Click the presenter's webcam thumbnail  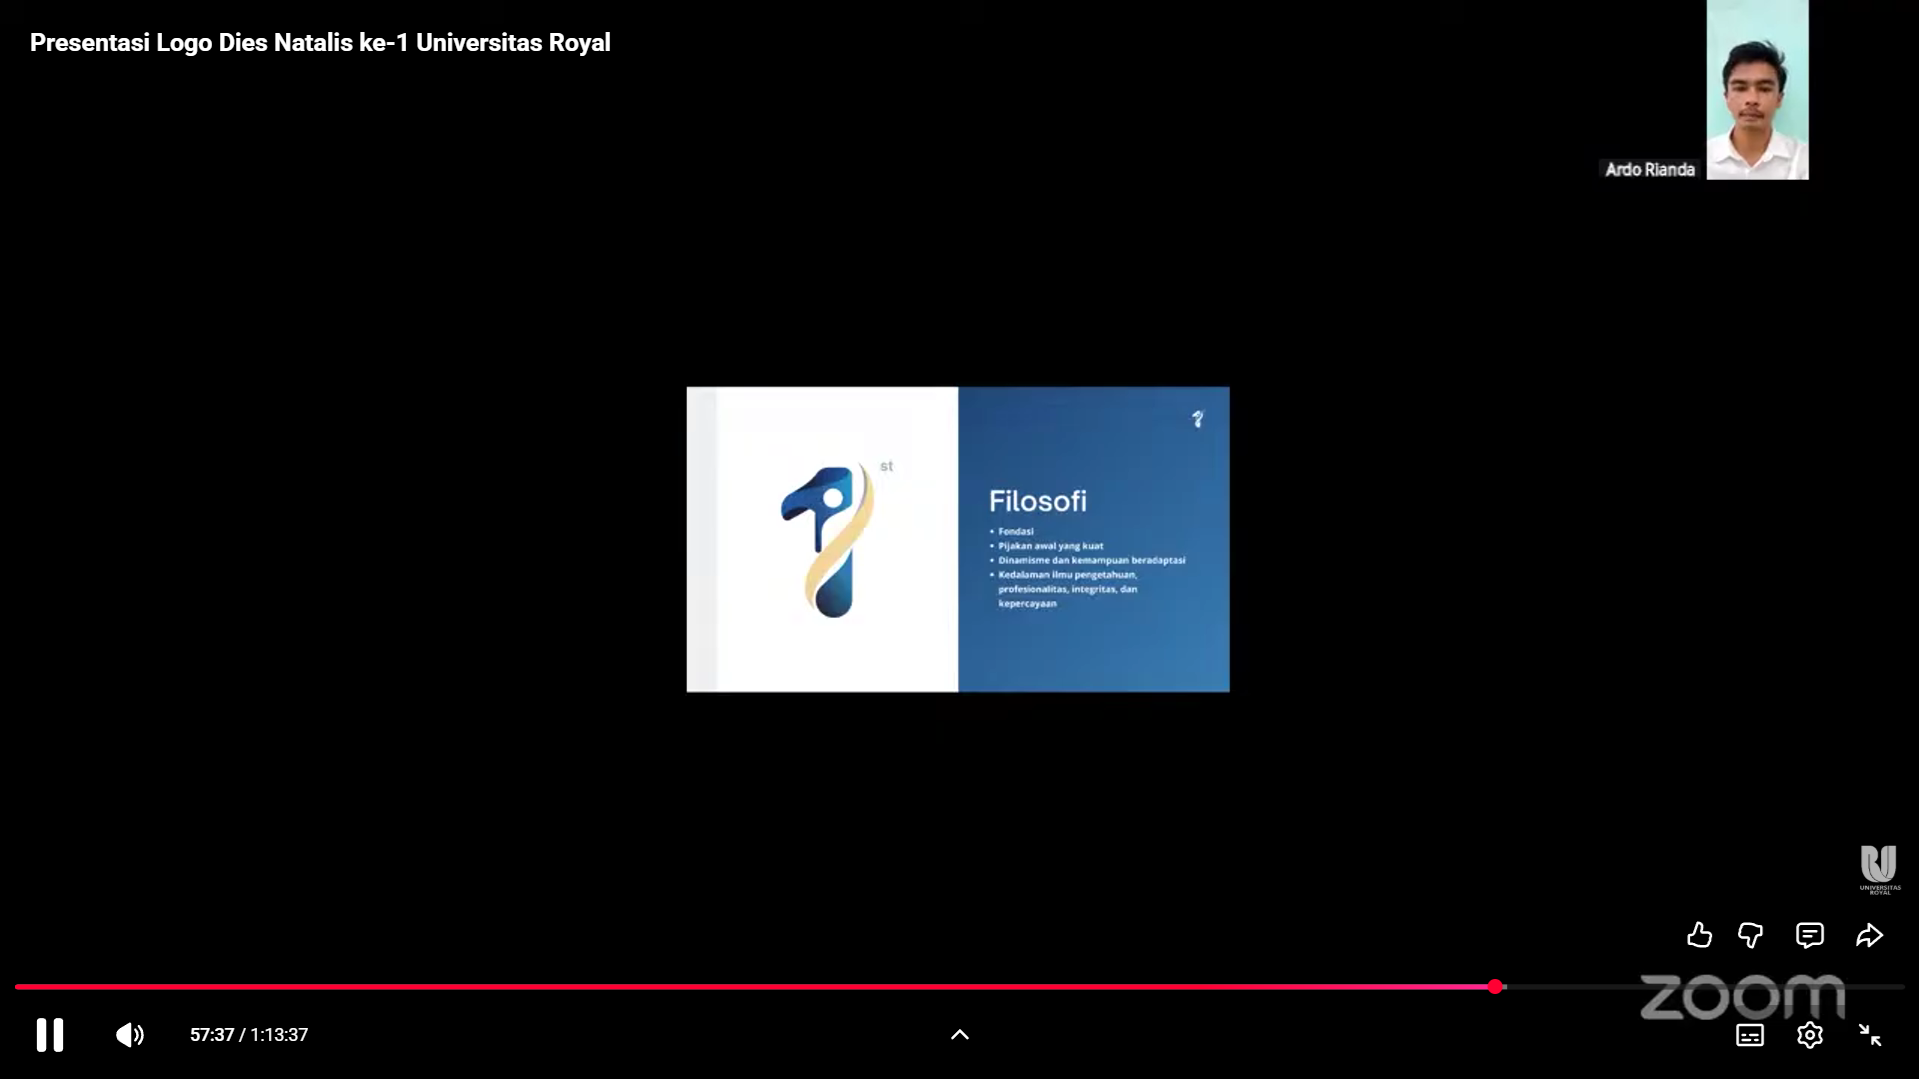(1757, 90)
